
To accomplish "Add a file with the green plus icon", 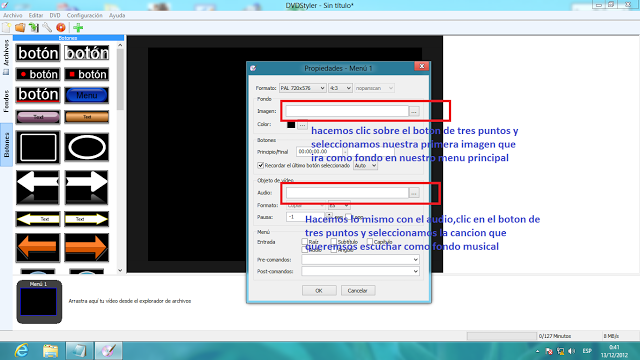I will coord(78,27).
